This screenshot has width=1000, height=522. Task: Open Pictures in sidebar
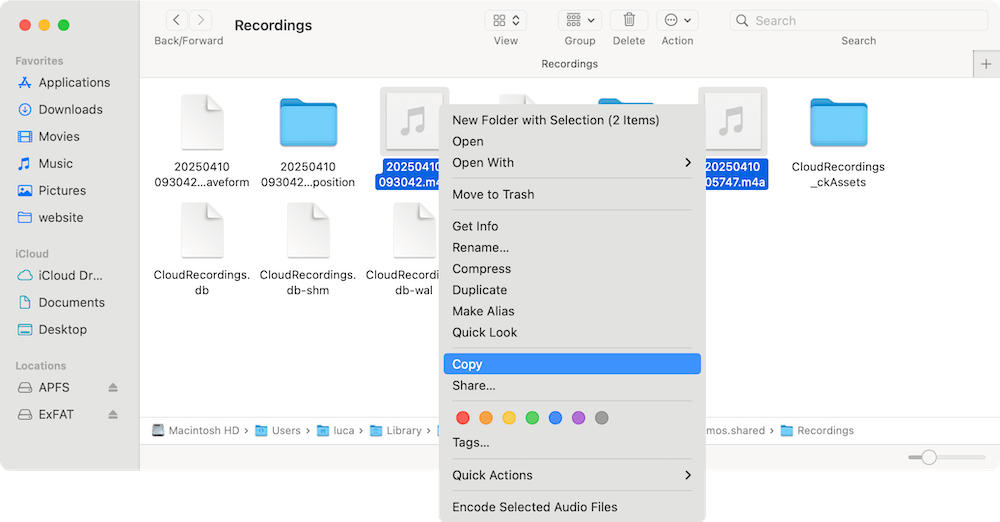[x=52, y=190]
